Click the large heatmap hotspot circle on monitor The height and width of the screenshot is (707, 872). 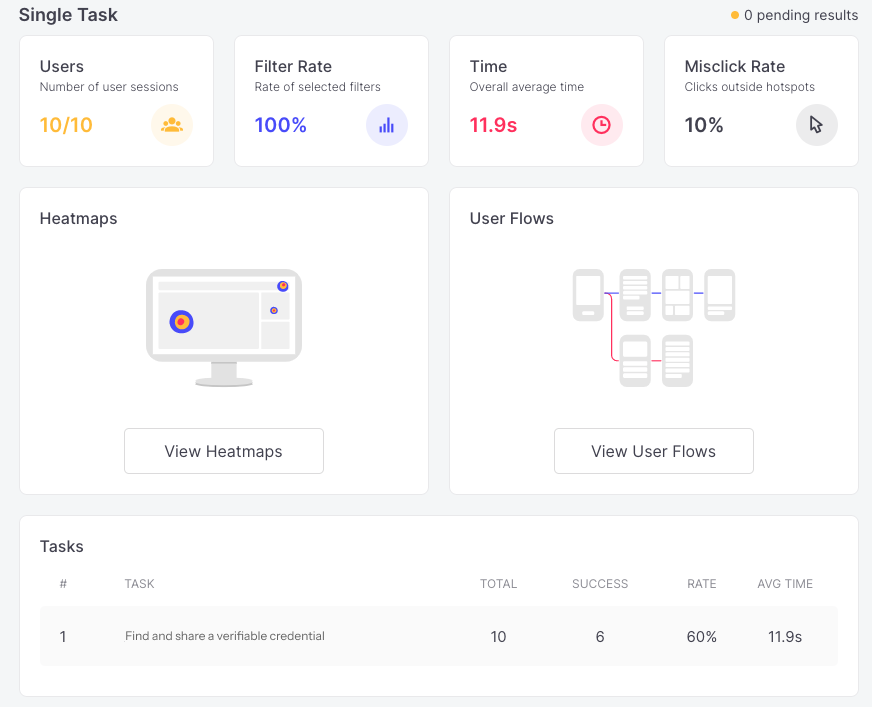pos(181,322)
